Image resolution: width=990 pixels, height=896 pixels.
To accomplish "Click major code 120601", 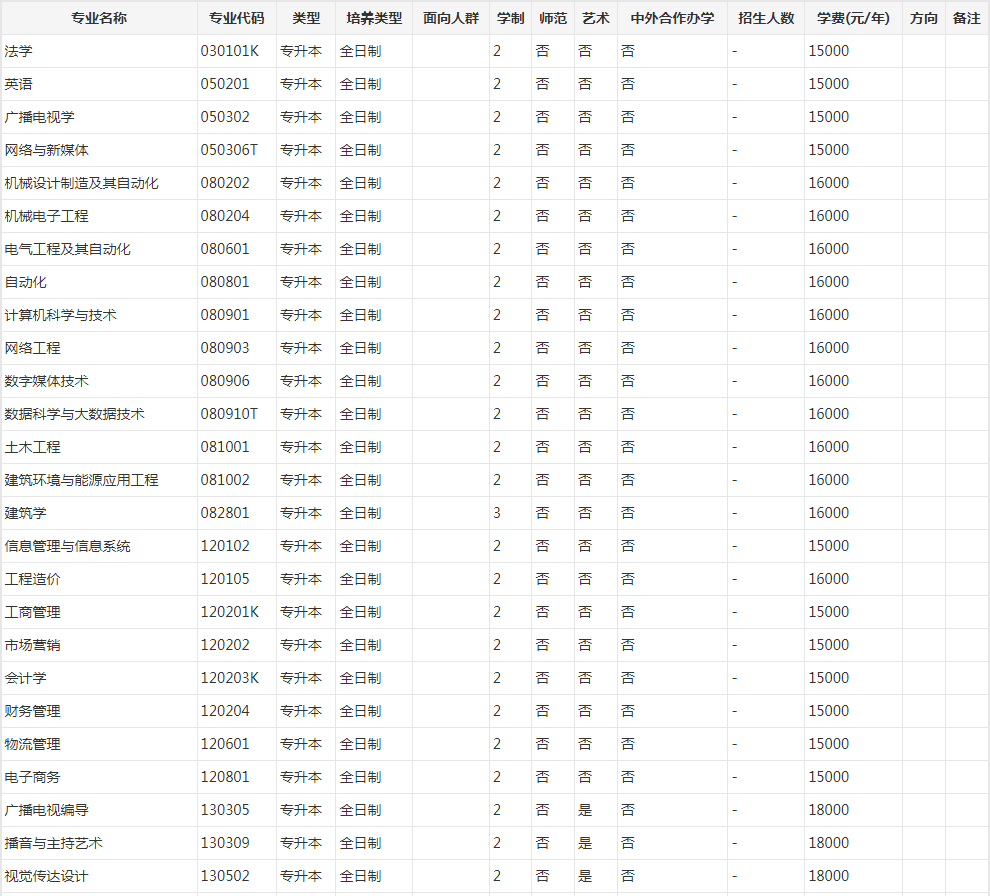I will [x=225, y=744].
